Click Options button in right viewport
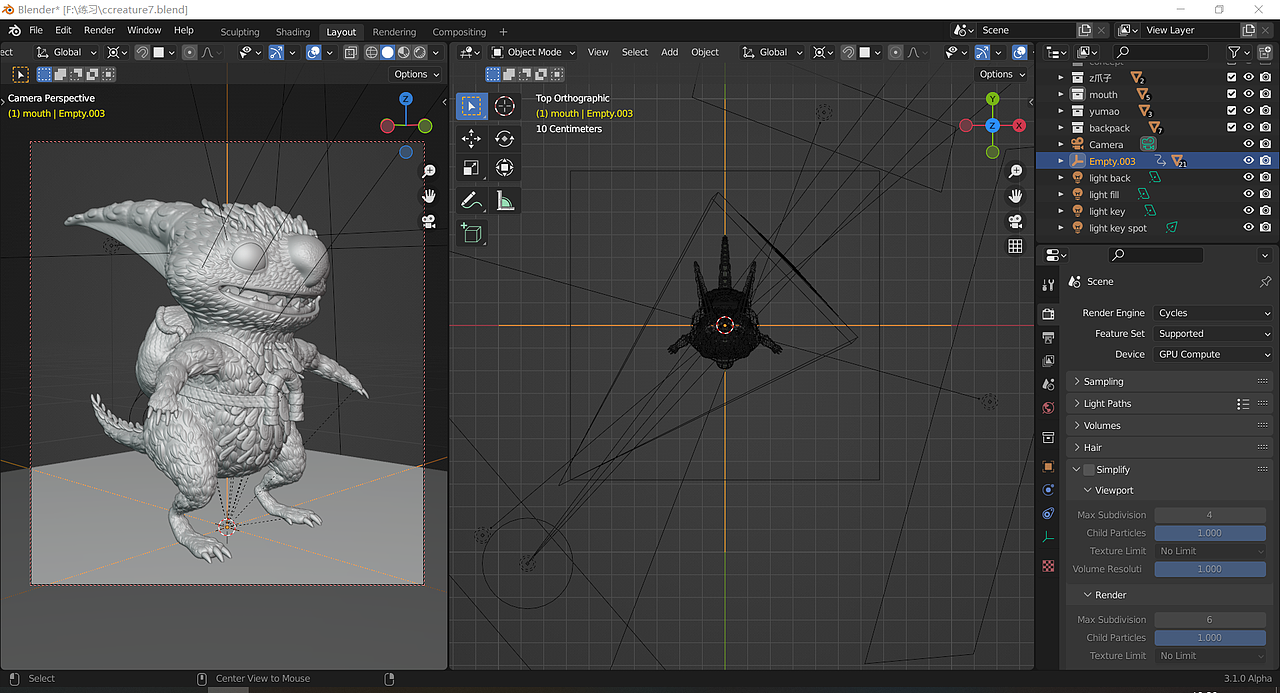This screenshot has height=693, width=1280. 1001,74
